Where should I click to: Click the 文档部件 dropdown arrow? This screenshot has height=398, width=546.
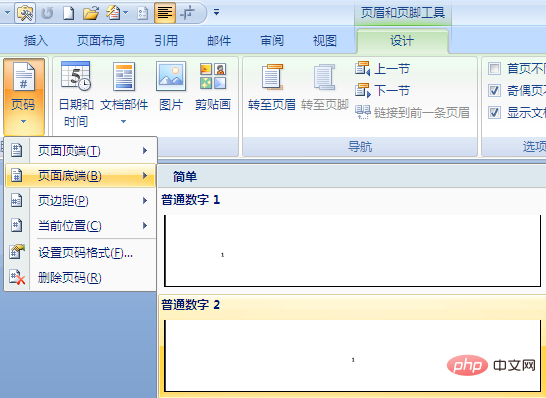[124, 122]
